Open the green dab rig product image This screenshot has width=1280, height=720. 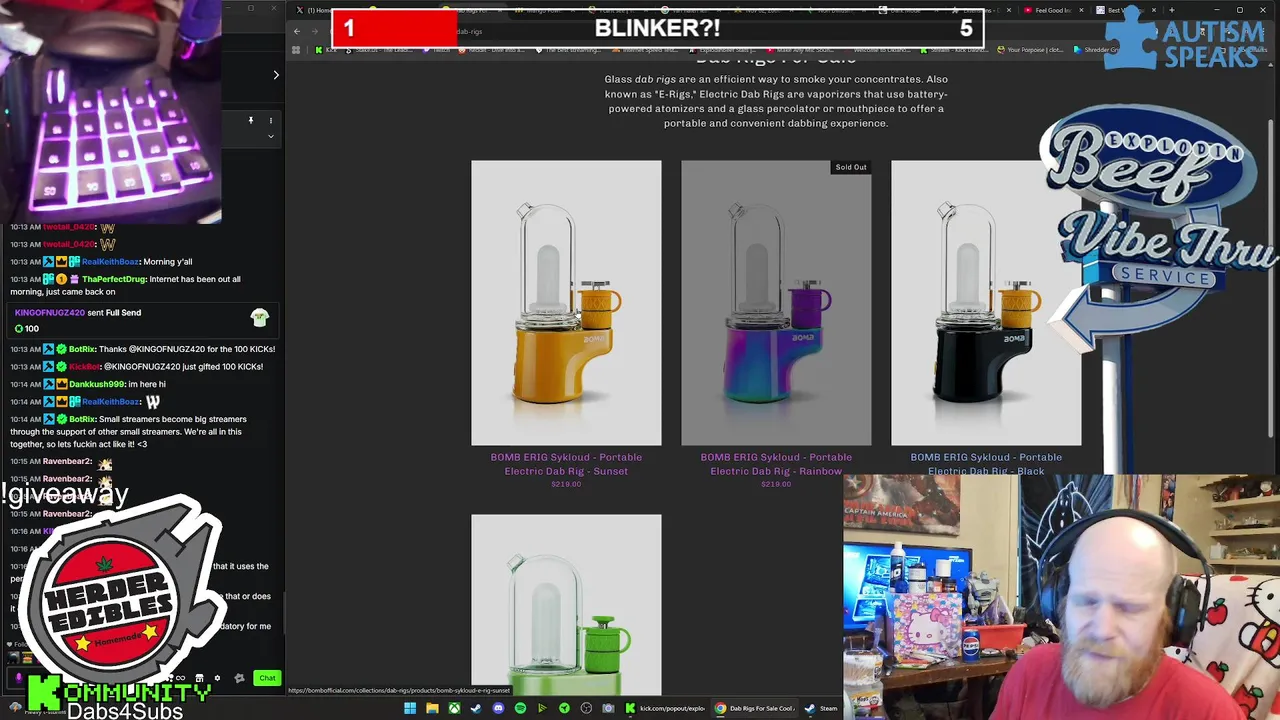[566, 604]
